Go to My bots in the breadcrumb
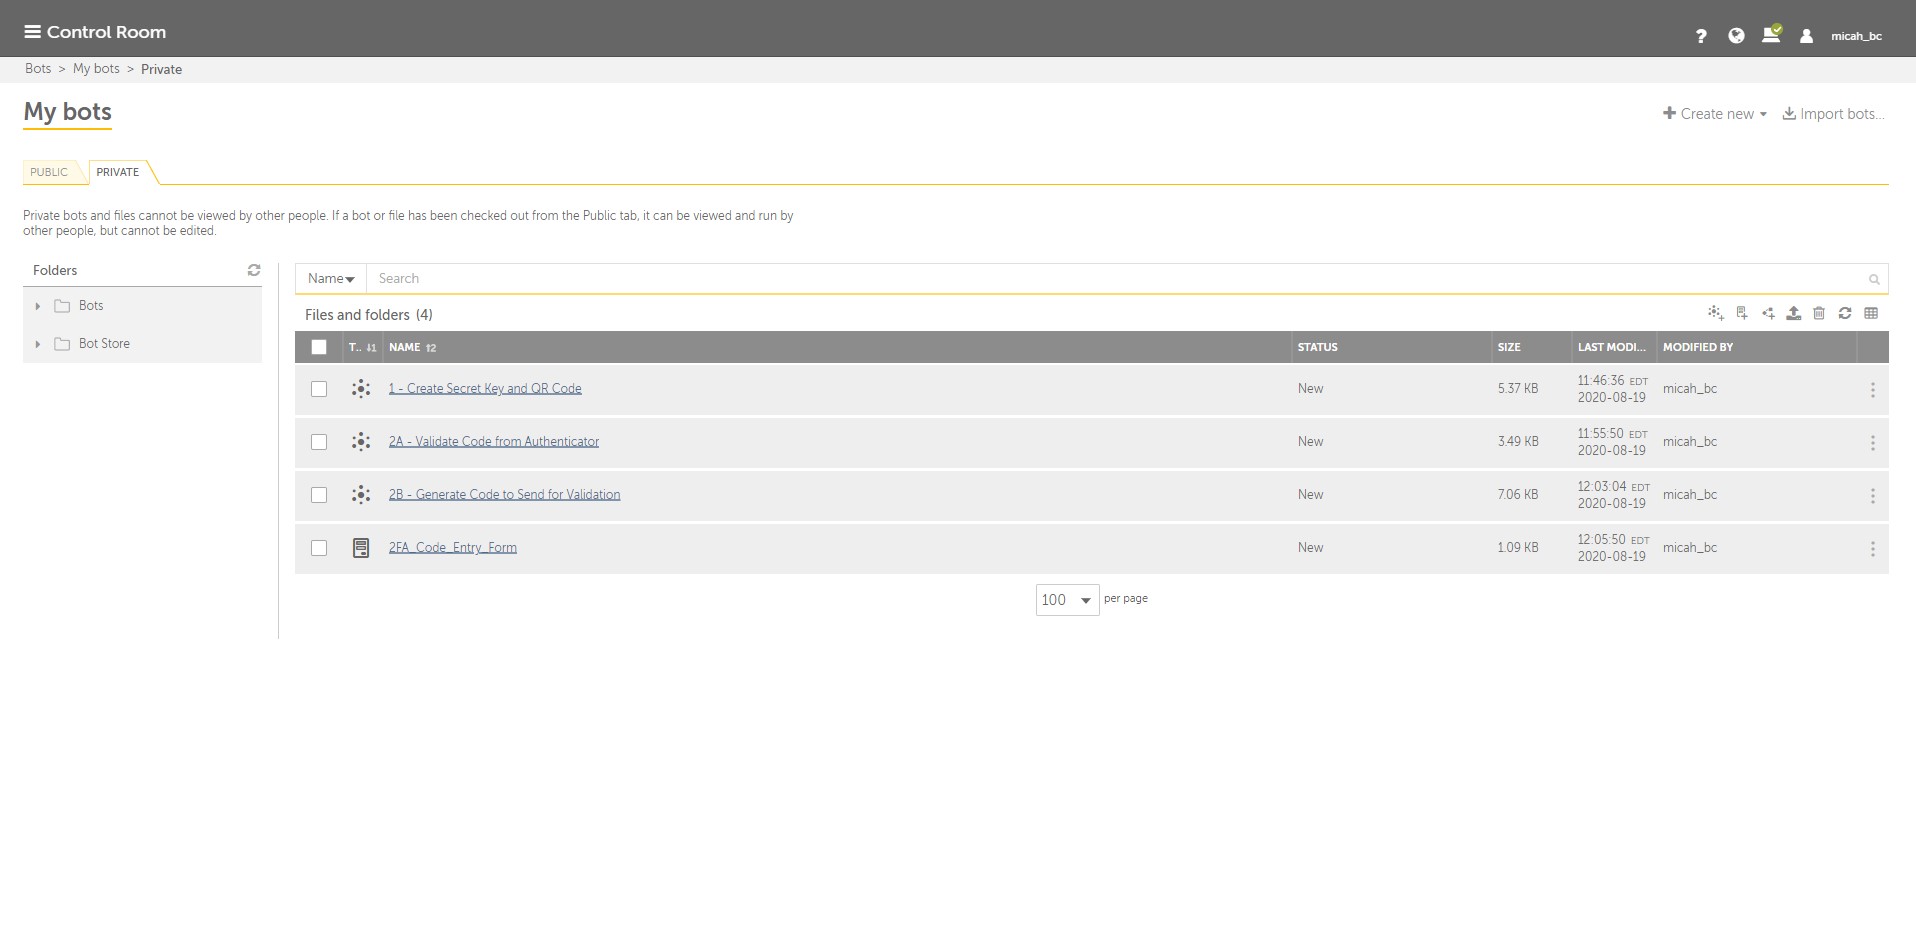 click(x=96, y=69)
